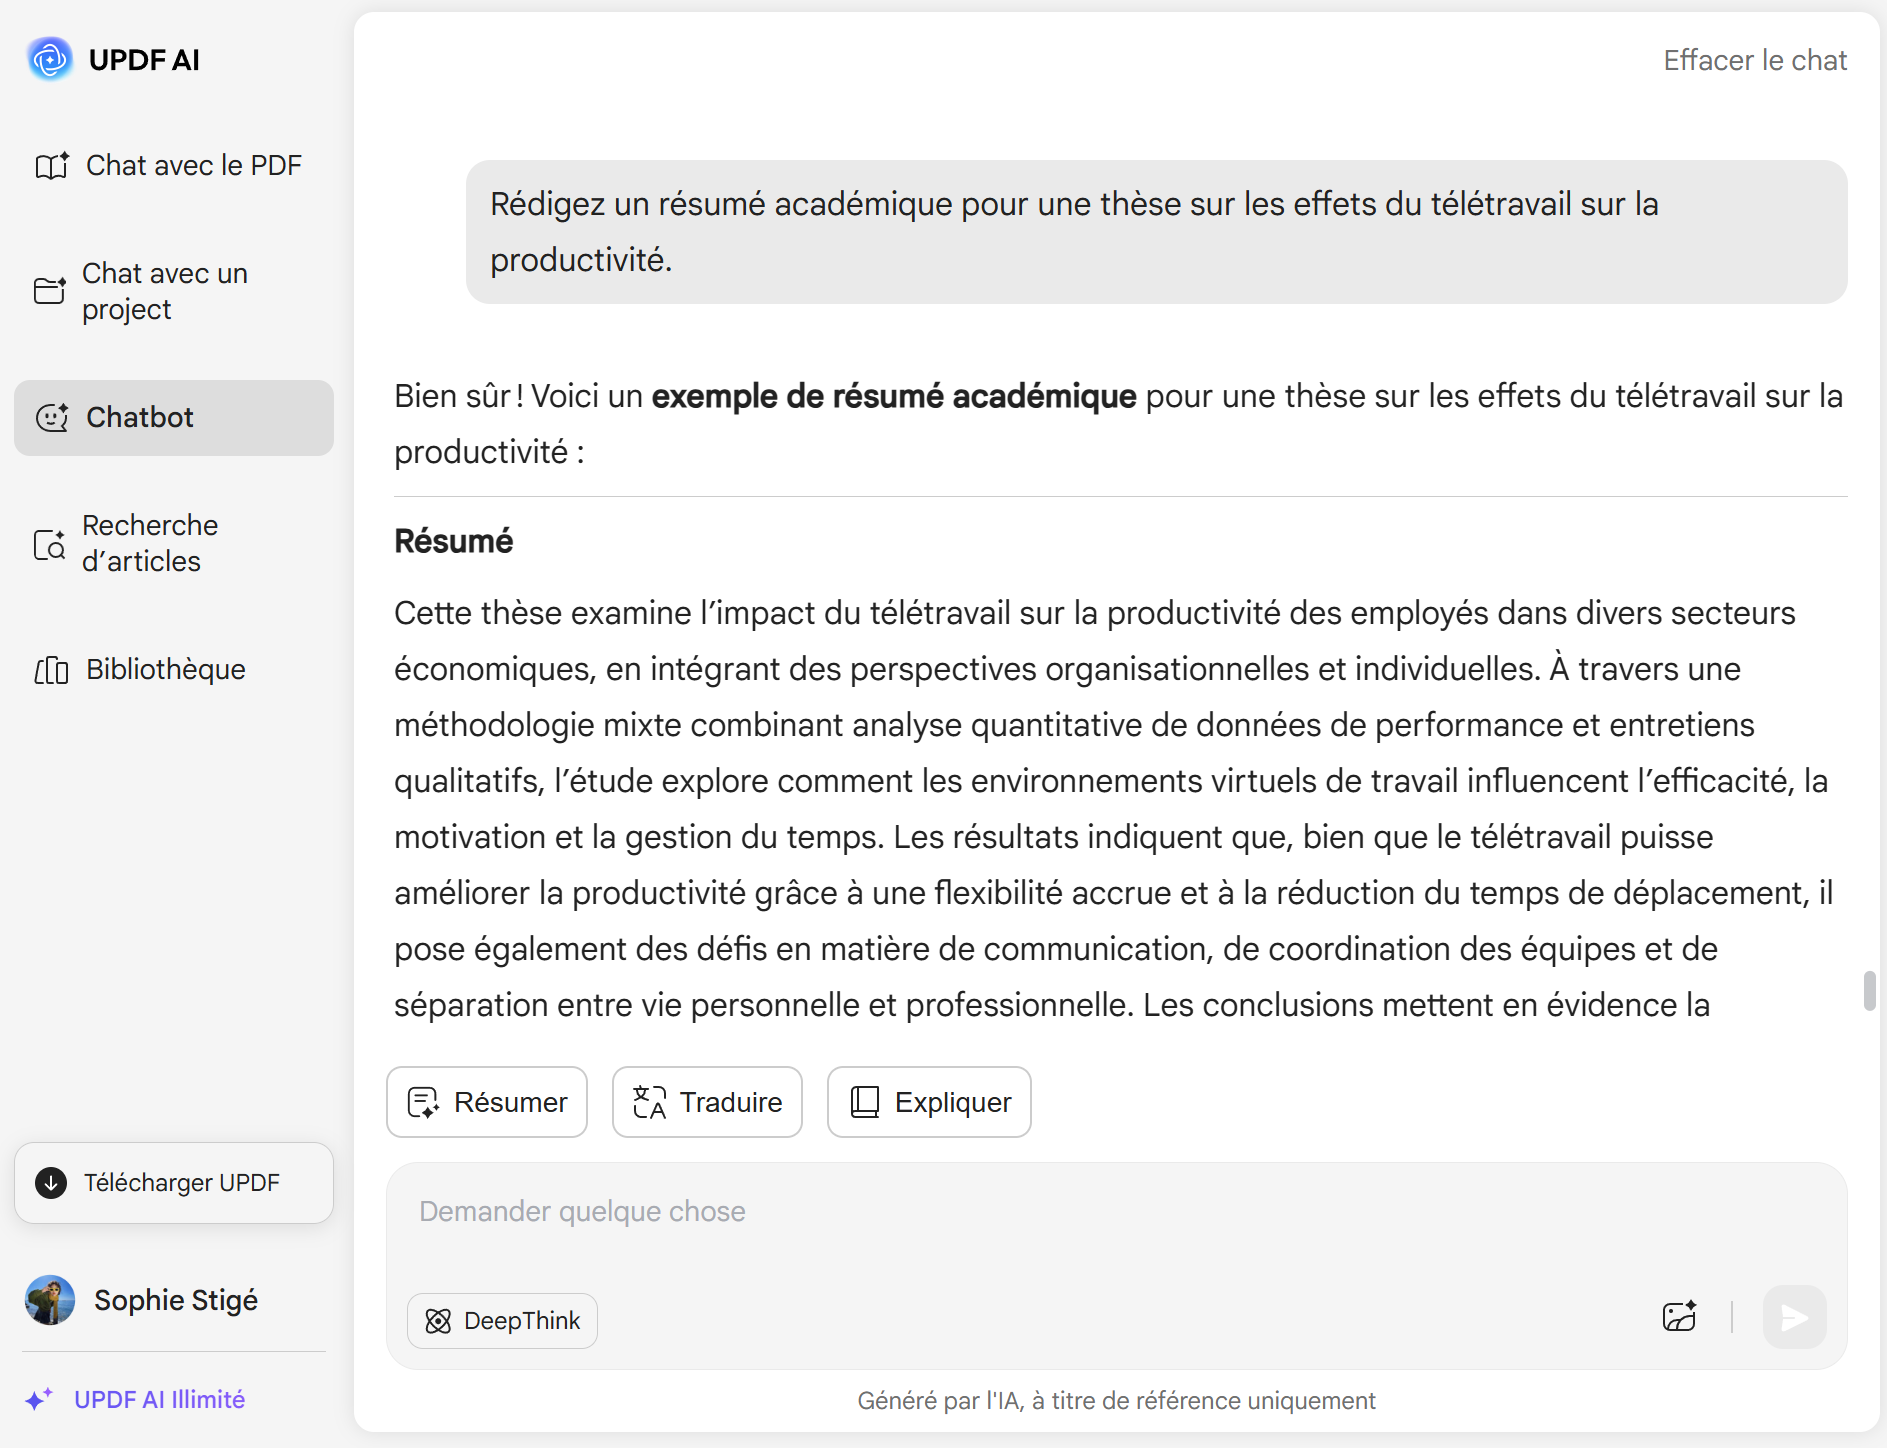Screen dimensions: 1887x1448
Task: Open Recherche d'articles search icon
Action: pyautogui.click(x=50, y=544)
